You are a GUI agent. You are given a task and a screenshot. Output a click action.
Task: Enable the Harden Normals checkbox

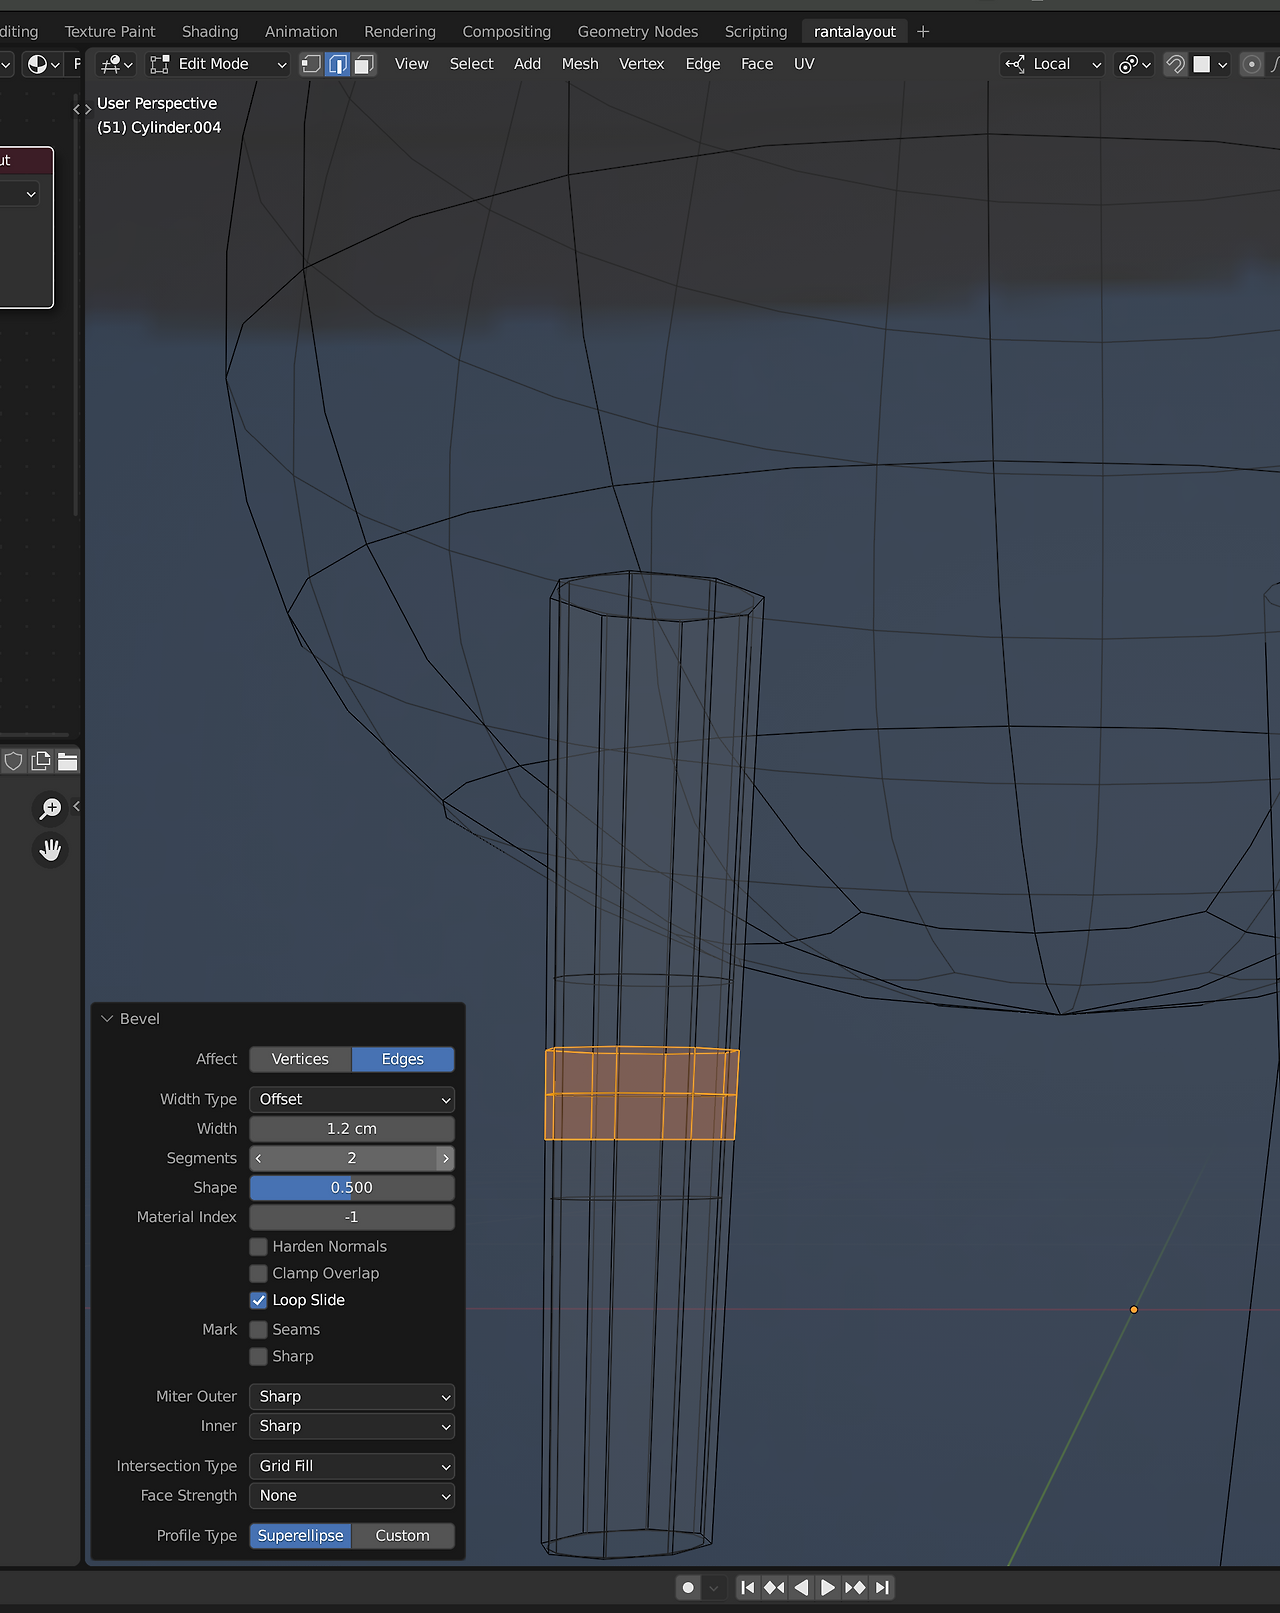(259, 1247)
